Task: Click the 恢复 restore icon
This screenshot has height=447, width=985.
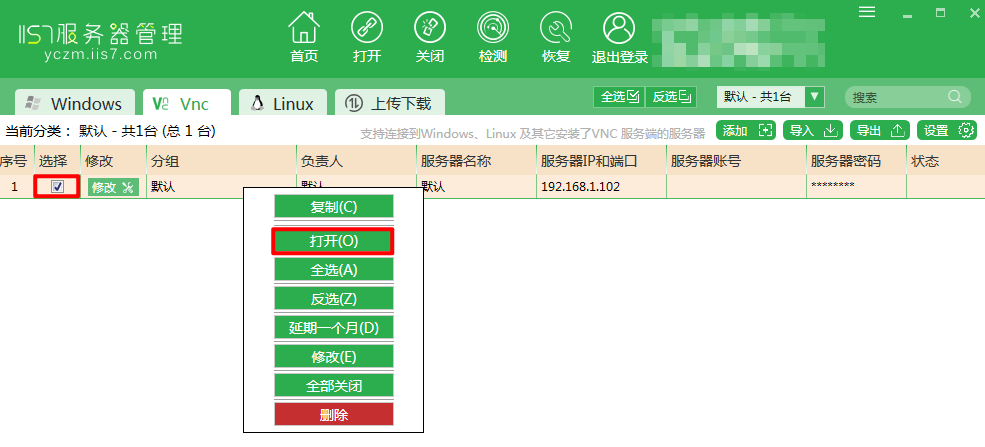Action: click(555, 28)
